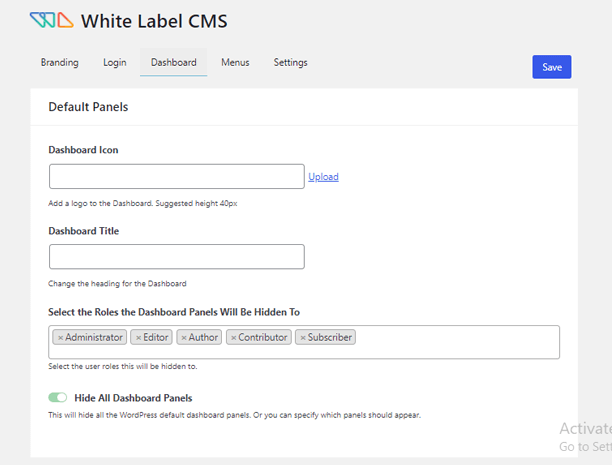Go to the Menus tab
Image resolution: width=612 pixels, height=465 pixels.
235,63
